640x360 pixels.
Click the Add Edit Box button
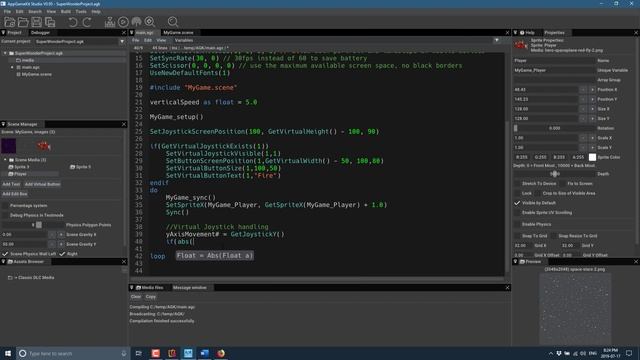(15, 194)
